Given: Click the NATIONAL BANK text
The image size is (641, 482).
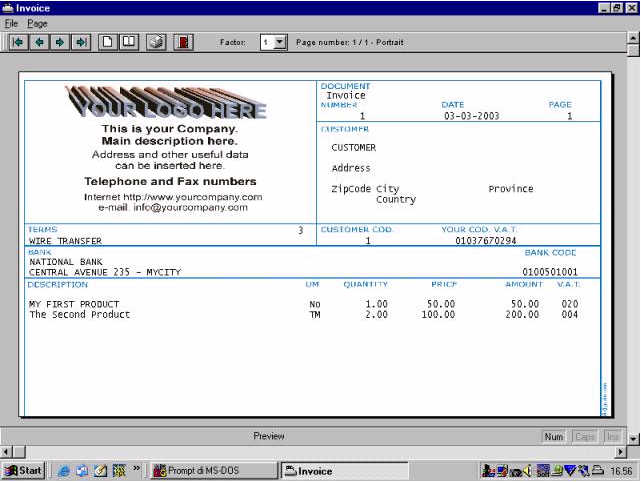Looking at the screenshot, I should click(x=65, y=262).
